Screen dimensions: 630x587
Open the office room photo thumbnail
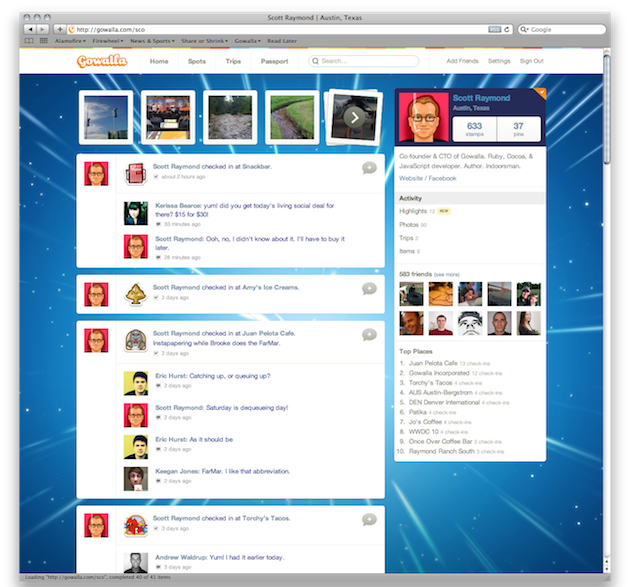(168, 117)
